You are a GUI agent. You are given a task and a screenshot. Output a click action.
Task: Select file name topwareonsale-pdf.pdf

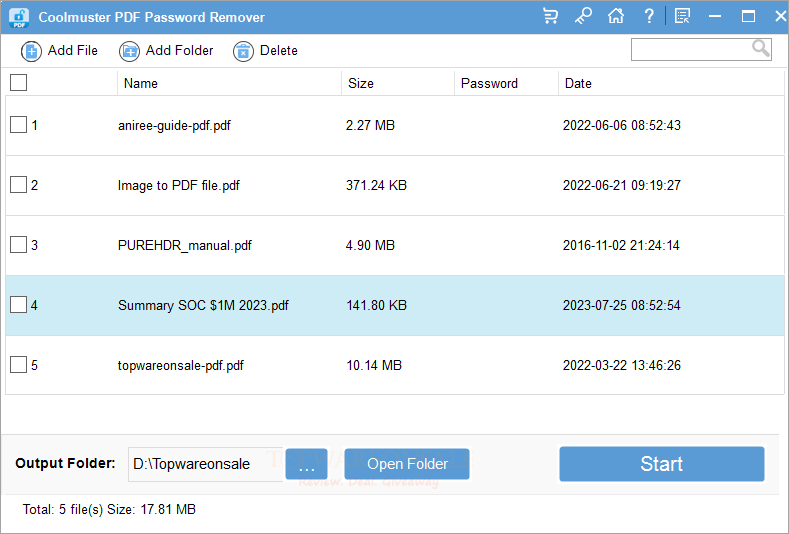pos(181,365)
